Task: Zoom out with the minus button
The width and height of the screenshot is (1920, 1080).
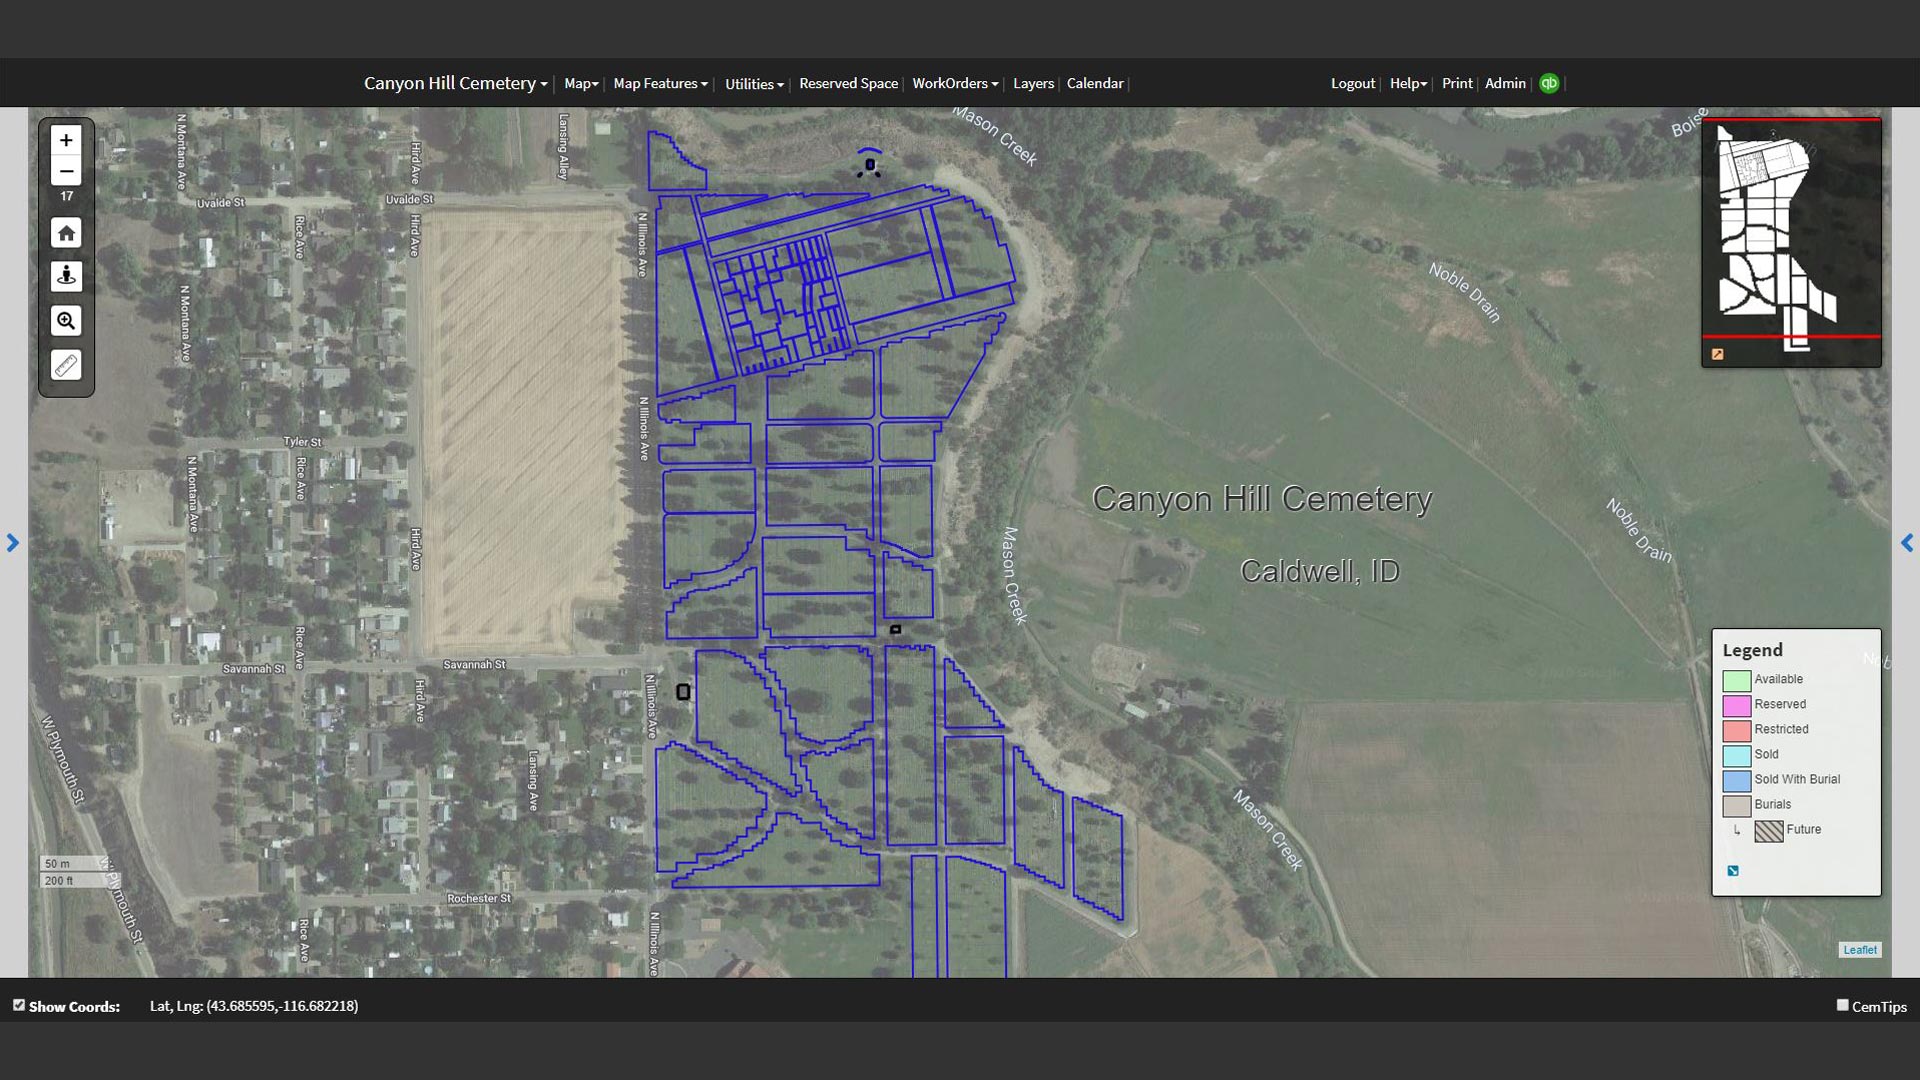Action: click(x=66, y=171)
